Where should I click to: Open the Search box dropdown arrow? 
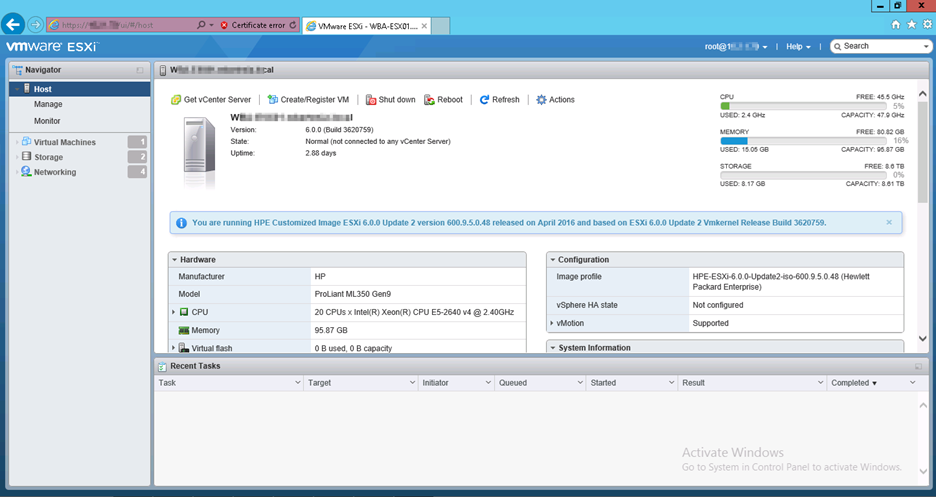tap(926, 47)
